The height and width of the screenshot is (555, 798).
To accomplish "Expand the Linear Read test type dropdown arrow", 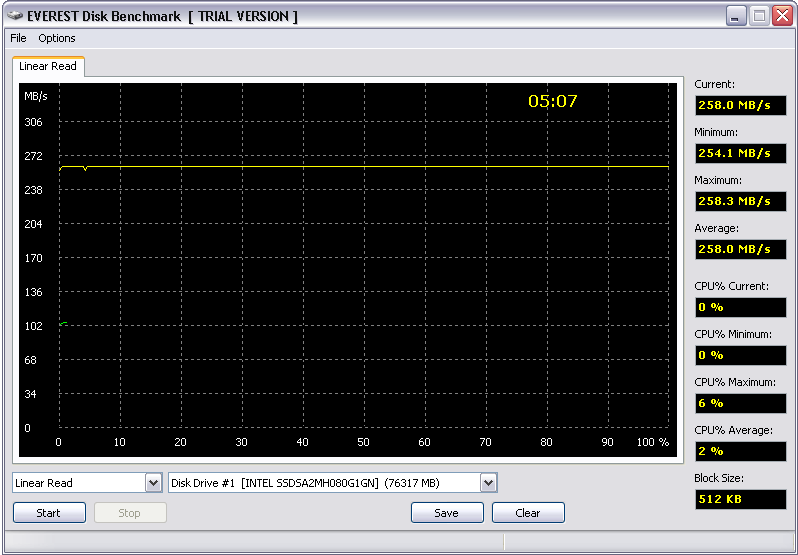I will pos(153,483).
